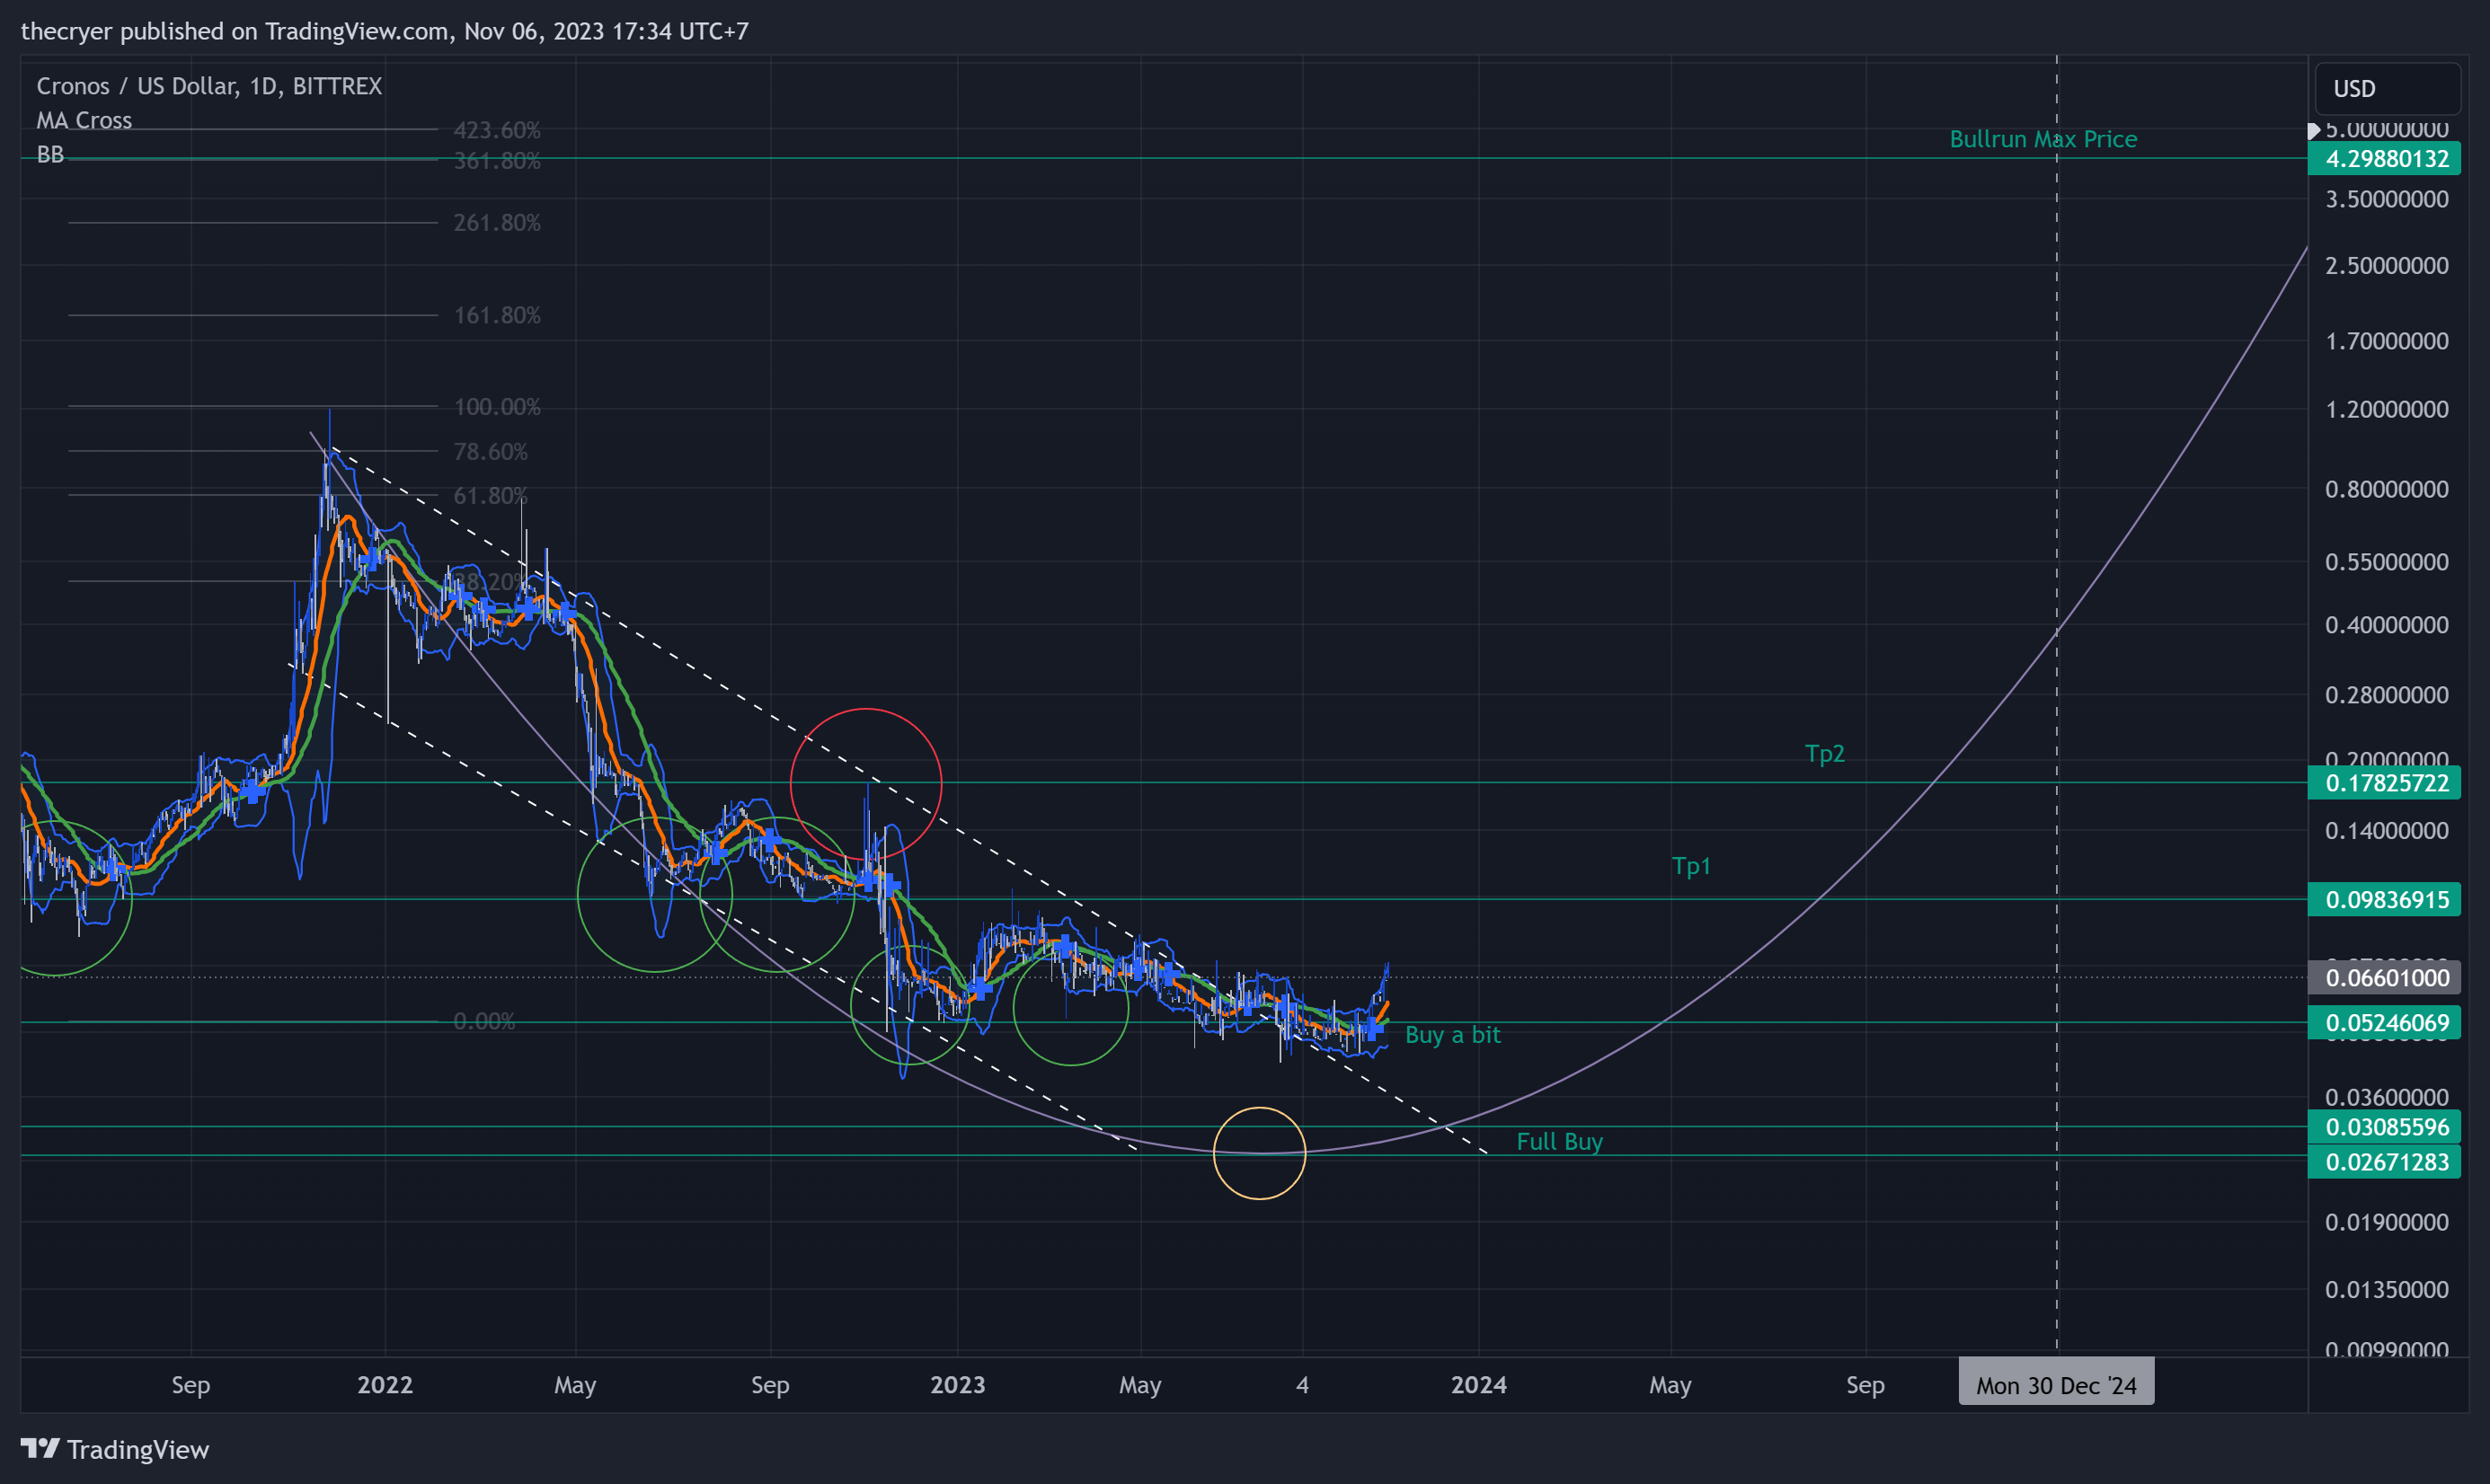This screenshot has height=1484, width=2490.
Task: Click the 'MA Cross' indicator label
Action: click(84, 120)
